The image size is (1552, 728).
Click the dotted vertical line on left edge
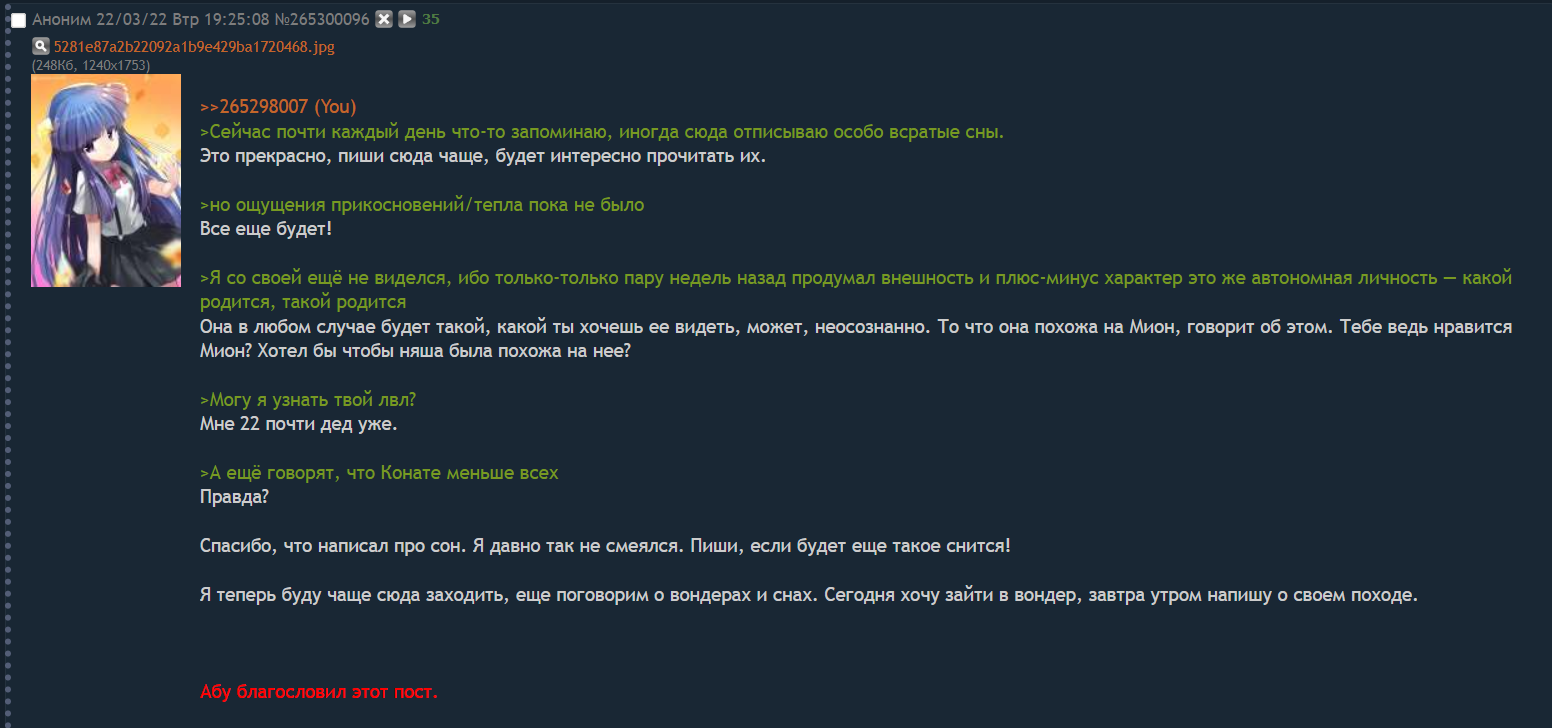[x=6, y=400]
